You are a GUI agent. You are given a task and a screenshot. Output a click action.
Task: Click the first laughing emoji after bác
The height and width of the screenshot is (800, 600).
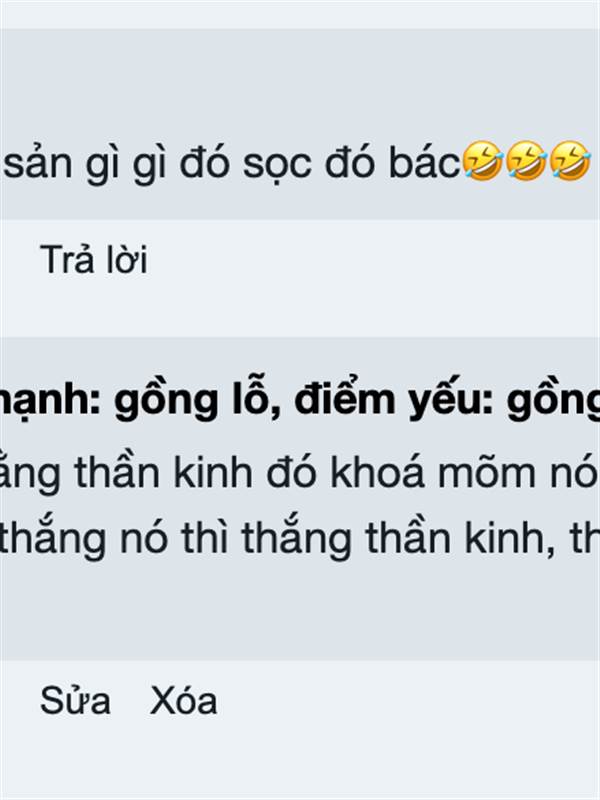tap(483, 161)
